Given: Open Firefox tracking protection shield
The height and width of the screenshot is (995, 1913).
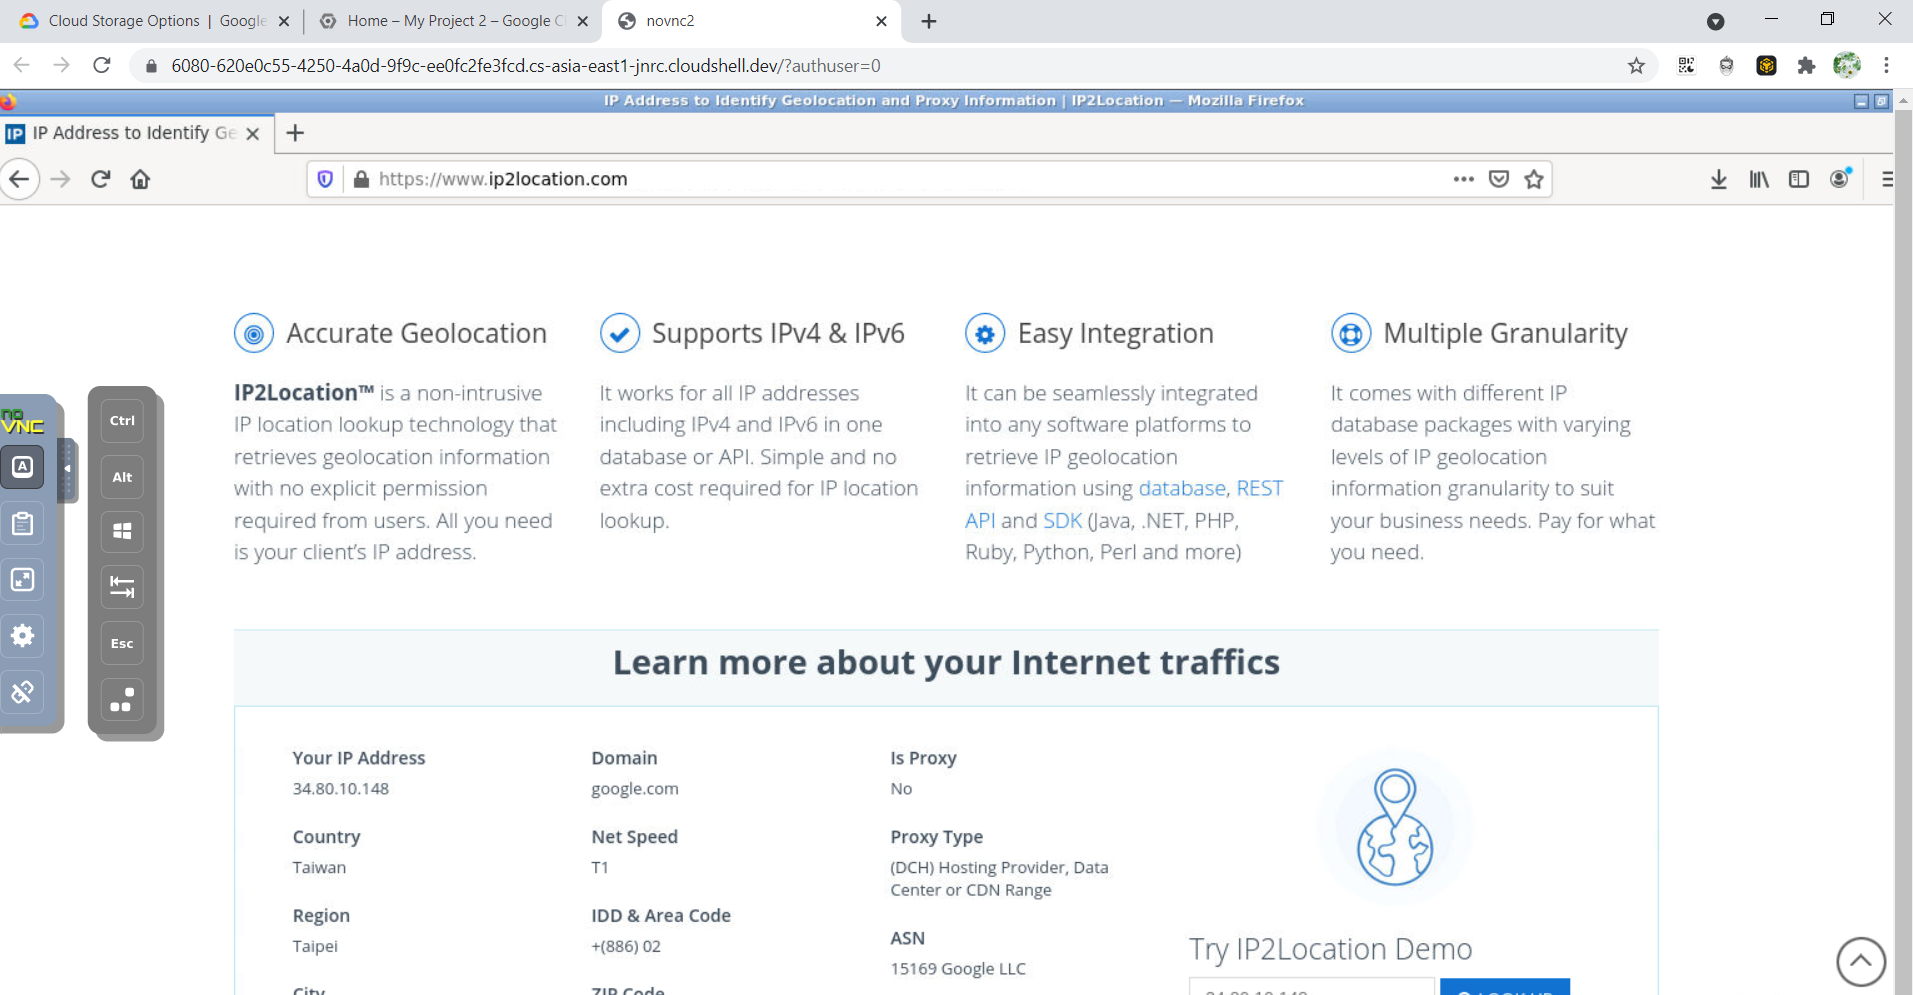Looking at the screenshot, I should point(325,179).
